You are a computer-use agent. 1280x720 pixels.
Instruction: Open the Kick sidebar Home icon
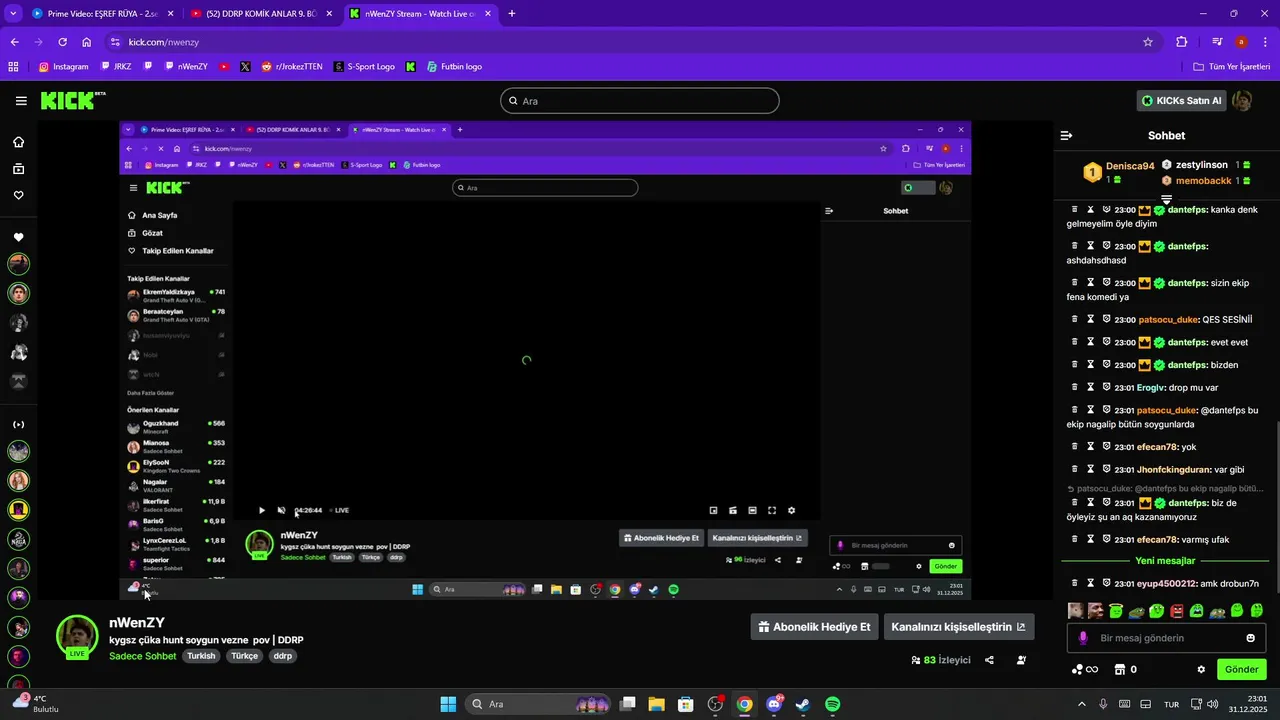pyautogui.click(x=18, y=142)
